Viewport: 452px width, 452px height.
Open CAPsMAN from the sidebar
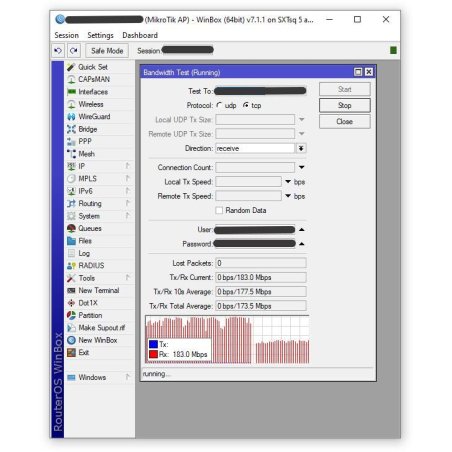(94, 79)
